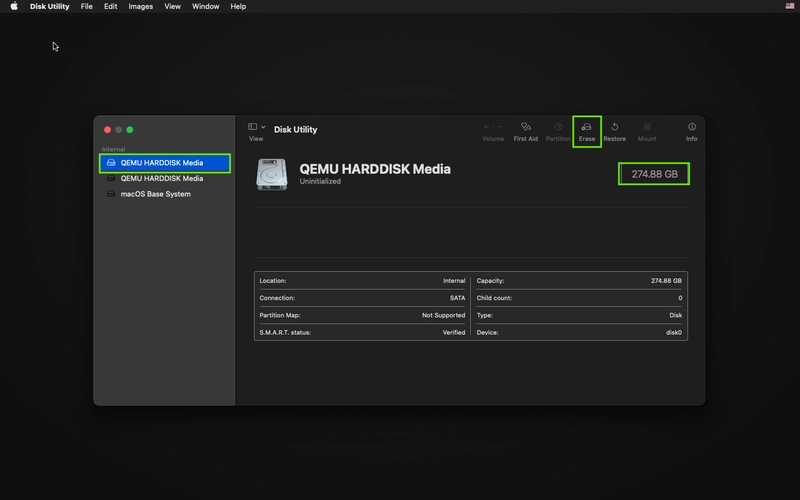This screenshot has width=800, height=500.
Task: Click the US flag input source icon
Action: [x=790, y=6]
